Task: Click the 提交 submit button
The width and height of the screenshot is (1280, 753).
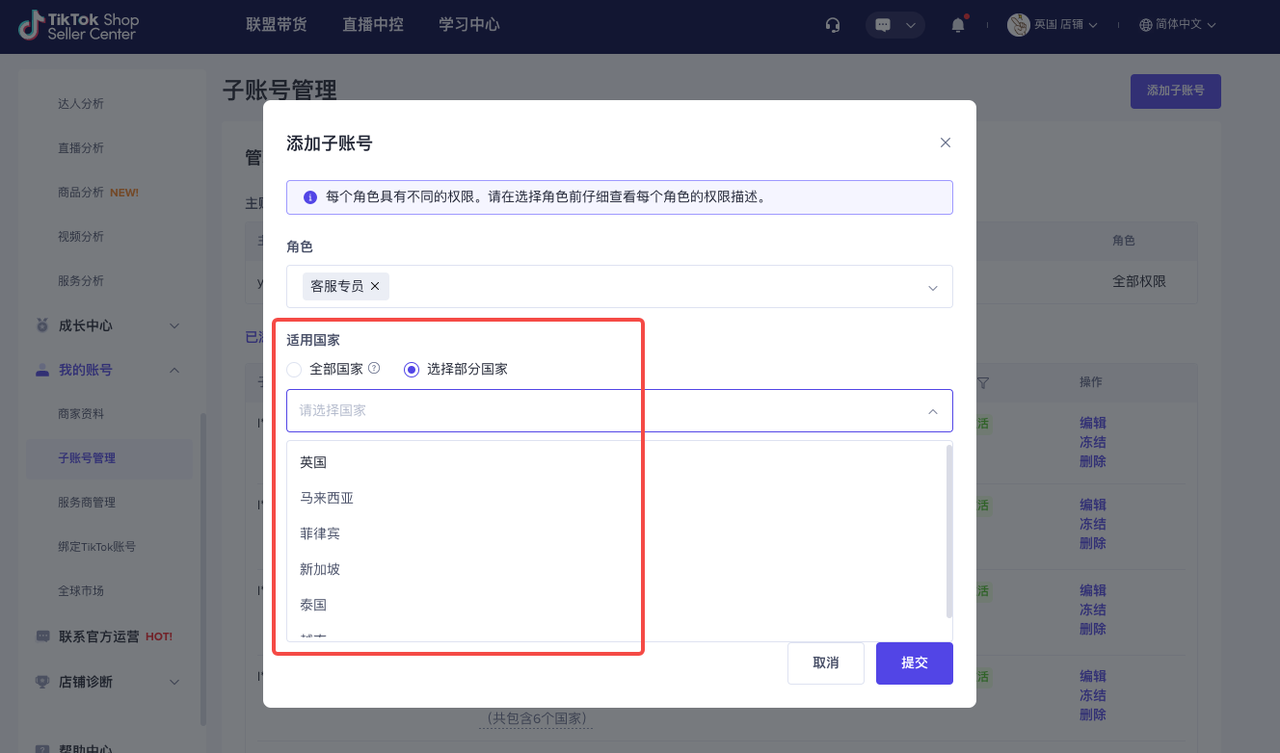Action: [x=914, y=663]
